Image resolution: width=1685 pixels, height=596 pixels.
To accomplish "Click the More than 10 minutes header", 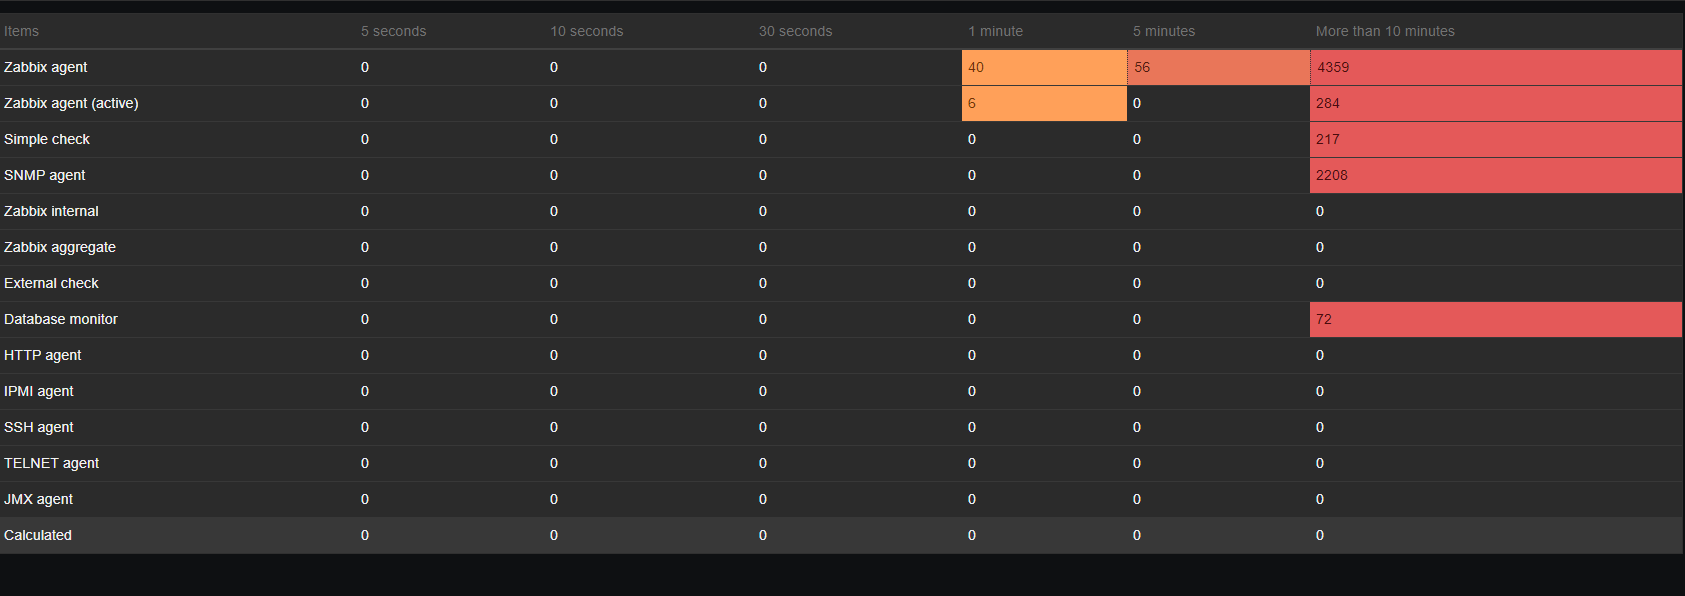I will point(1385,31).
